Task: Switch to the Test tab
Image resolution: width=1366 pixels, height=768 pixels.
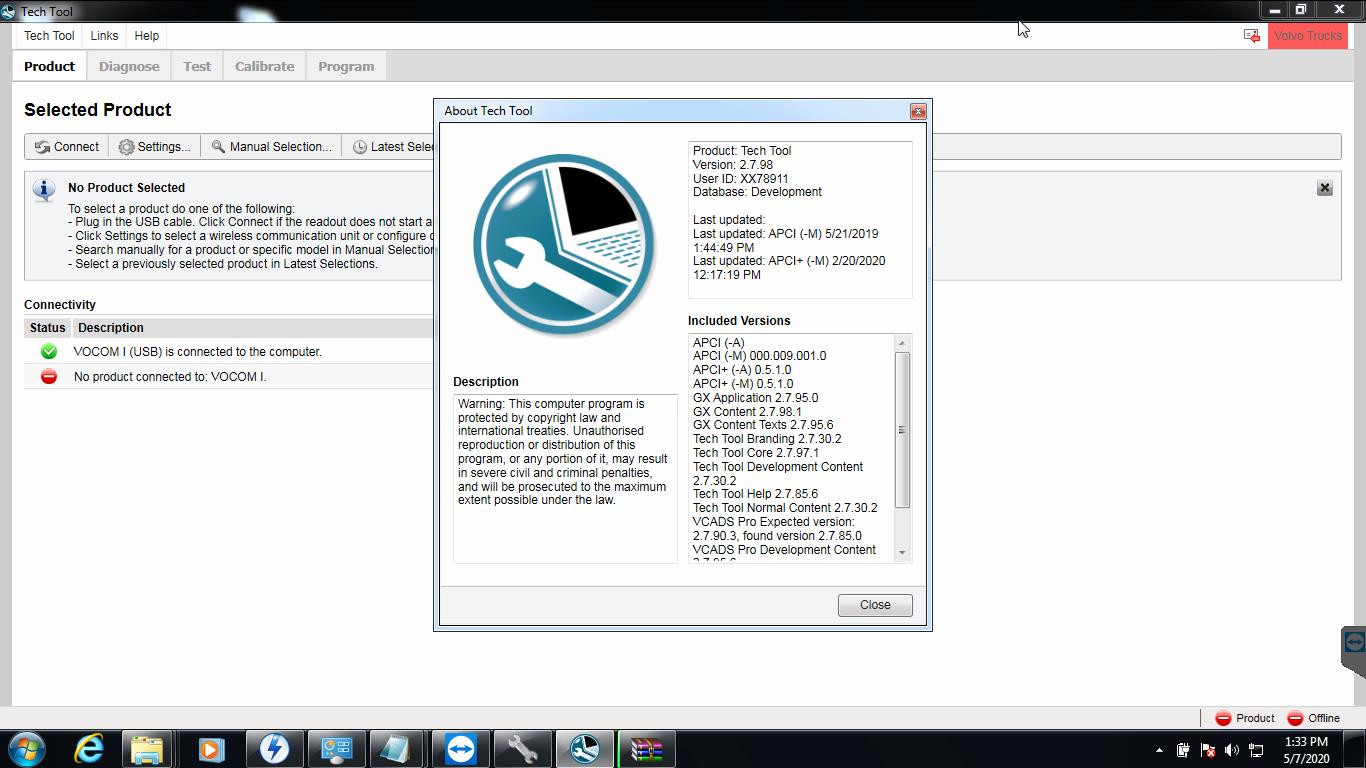Action: point(197,66)
